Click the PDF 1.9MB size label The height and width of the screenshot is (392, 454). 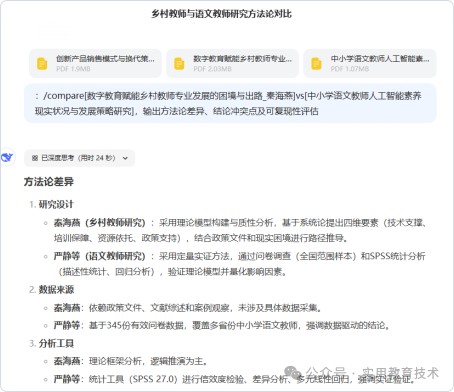coord(73,69)
